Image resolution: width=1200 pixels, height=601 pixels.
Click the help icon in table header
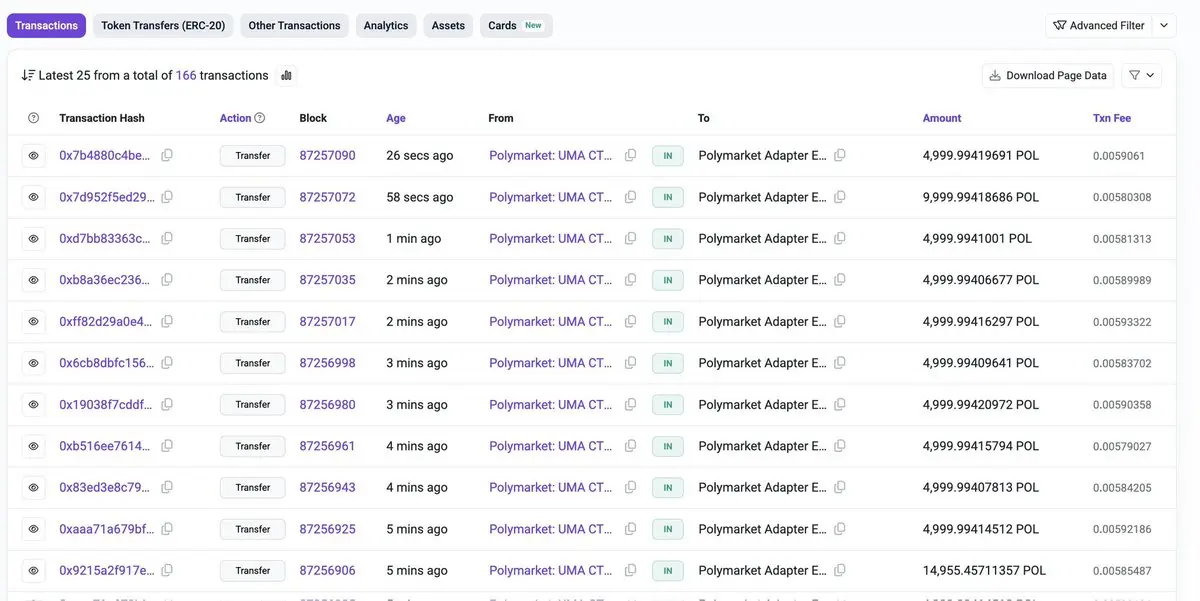[x=33, y=118]
